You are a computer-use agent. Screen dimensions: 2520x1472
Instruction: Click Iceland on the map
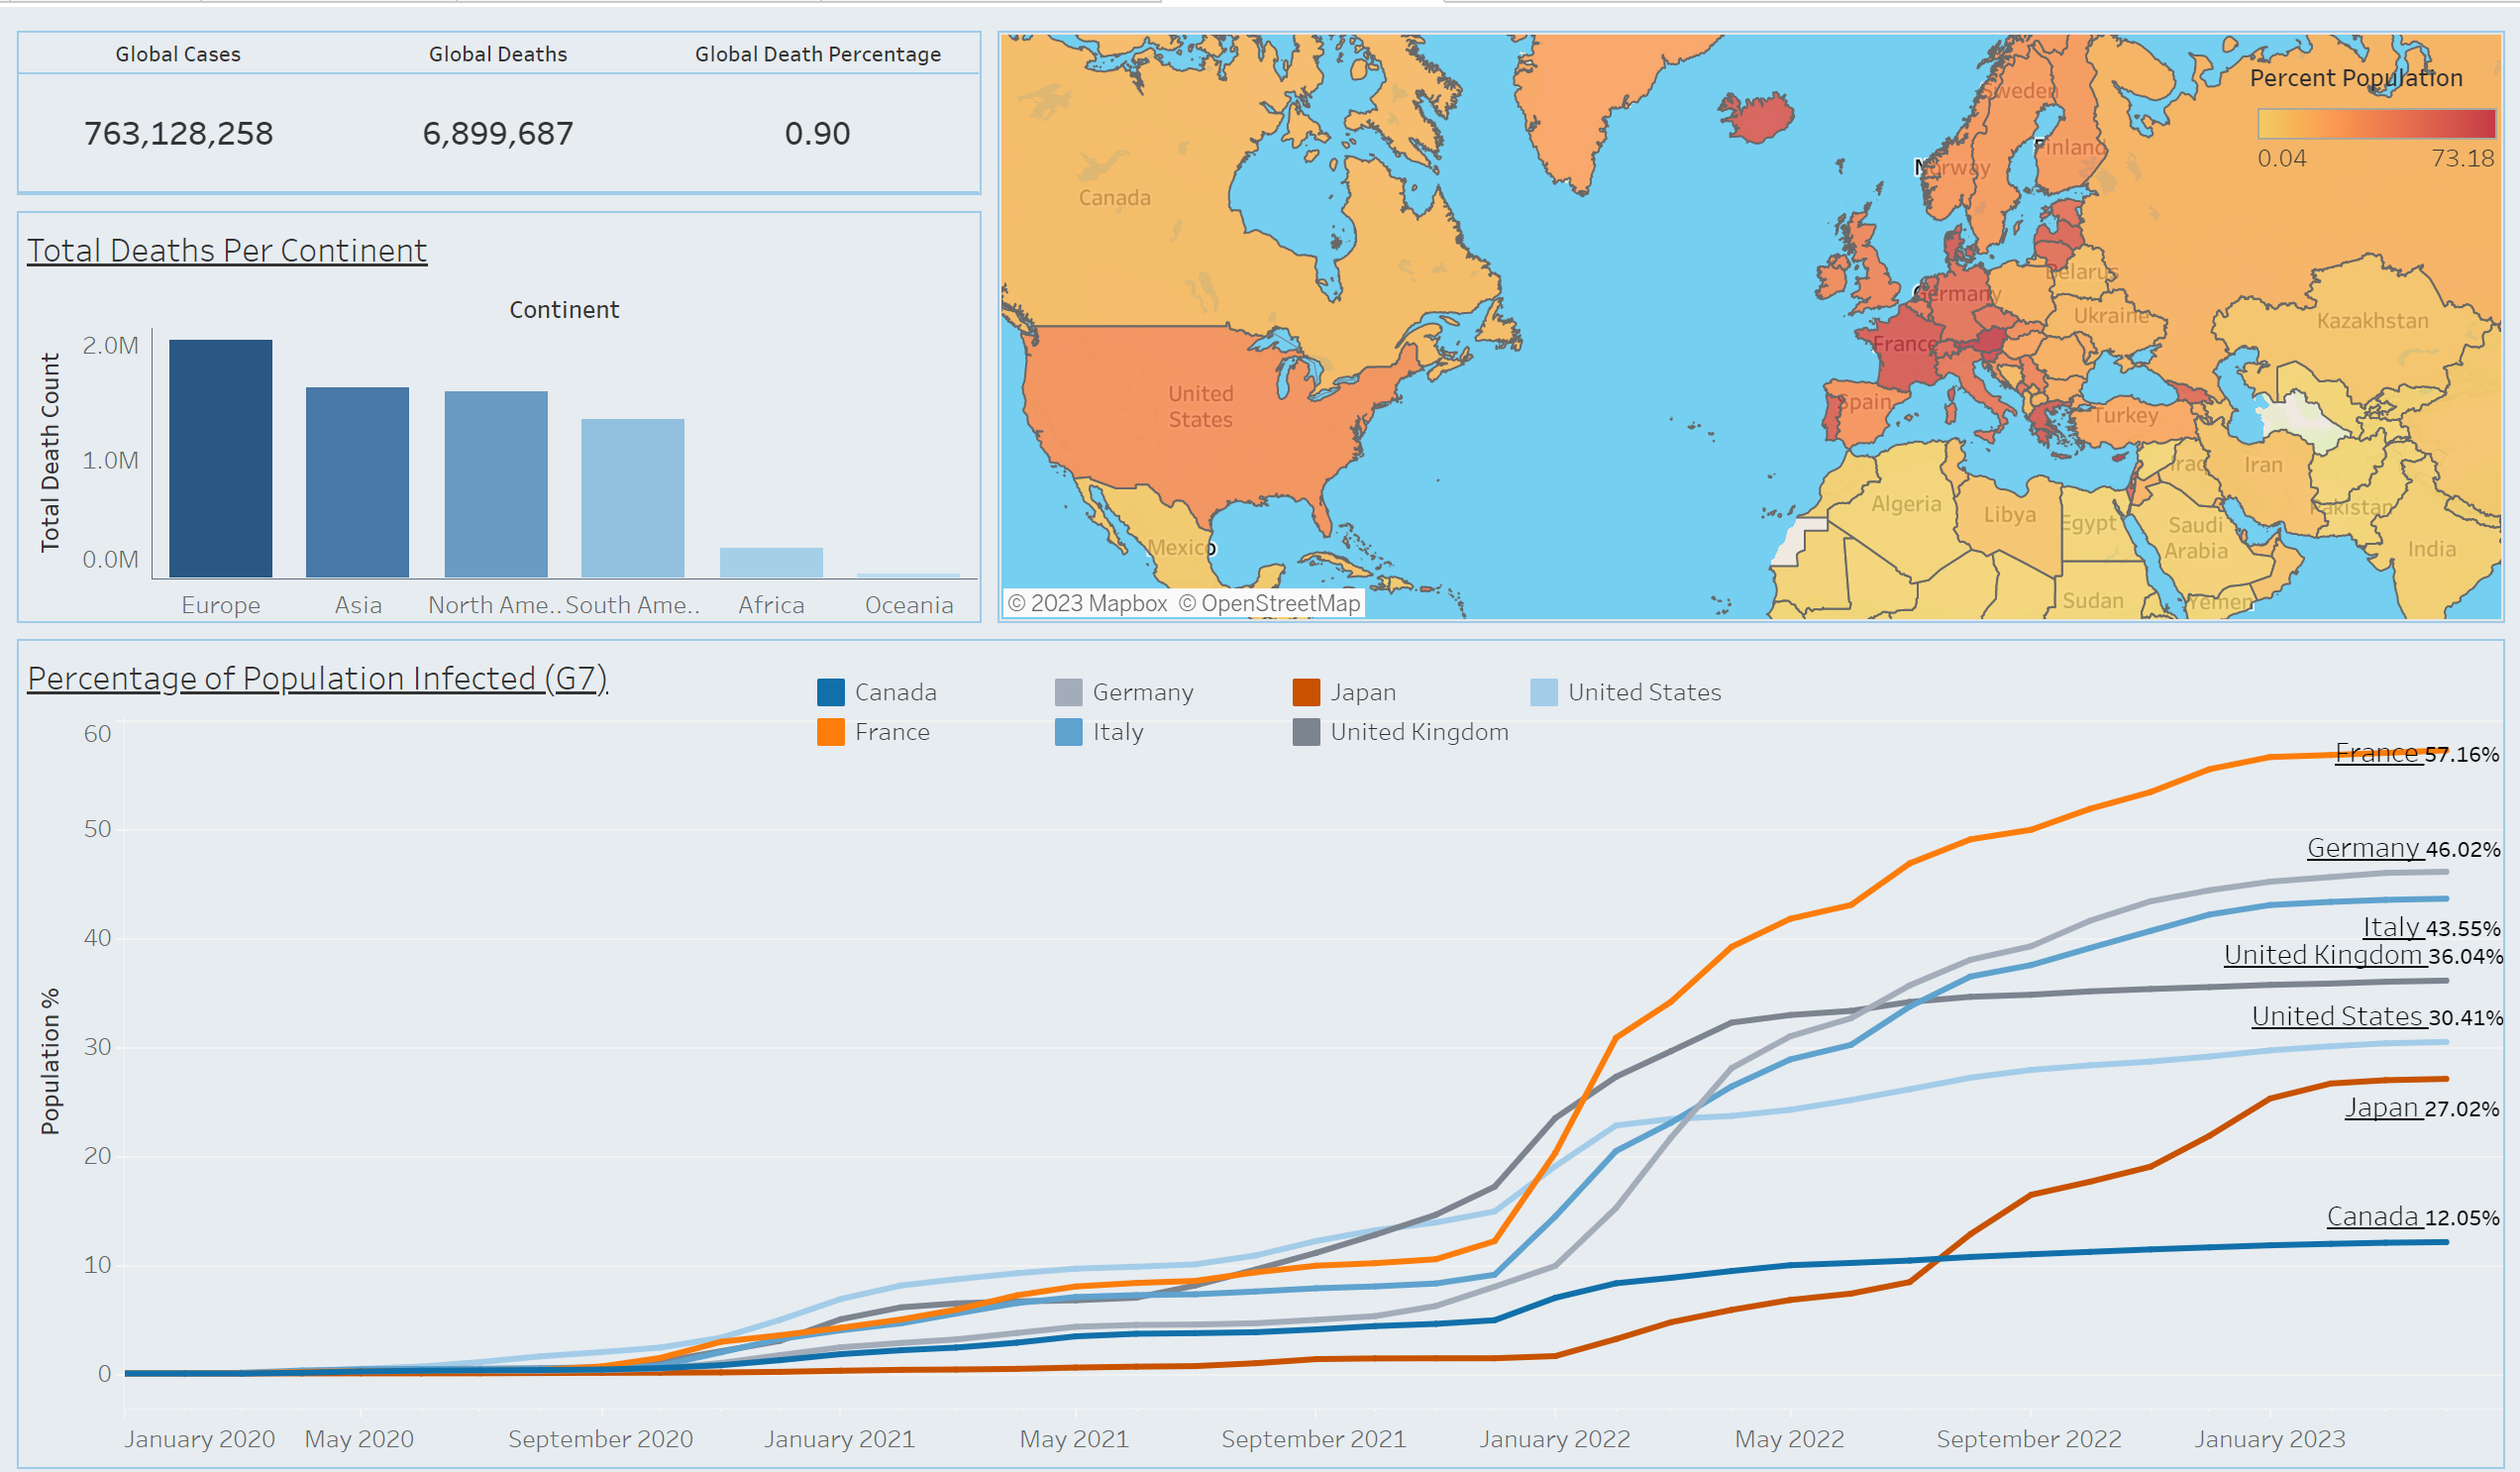click(1759, 117)
